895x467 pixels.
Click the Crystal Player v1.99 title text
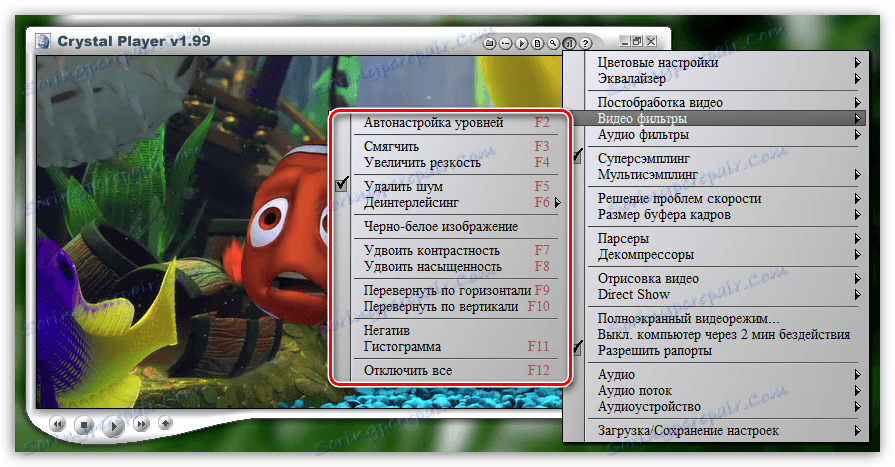click(134, 41)
